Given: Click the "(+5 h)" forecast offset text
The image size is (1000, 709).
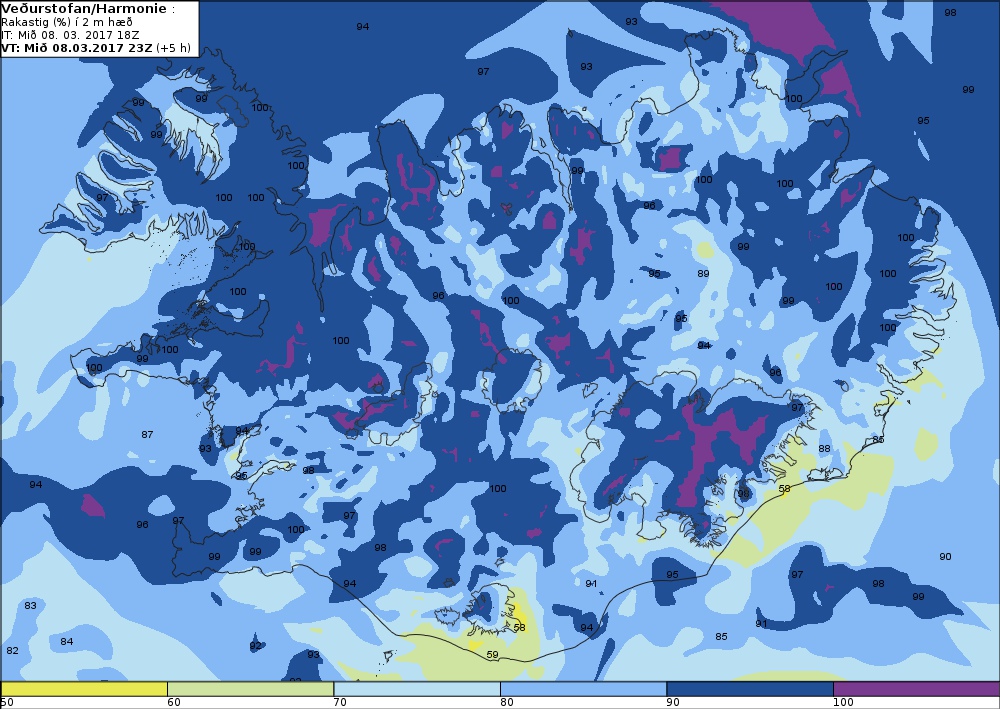Looking at the screenshot, I should tap(173, 48).
